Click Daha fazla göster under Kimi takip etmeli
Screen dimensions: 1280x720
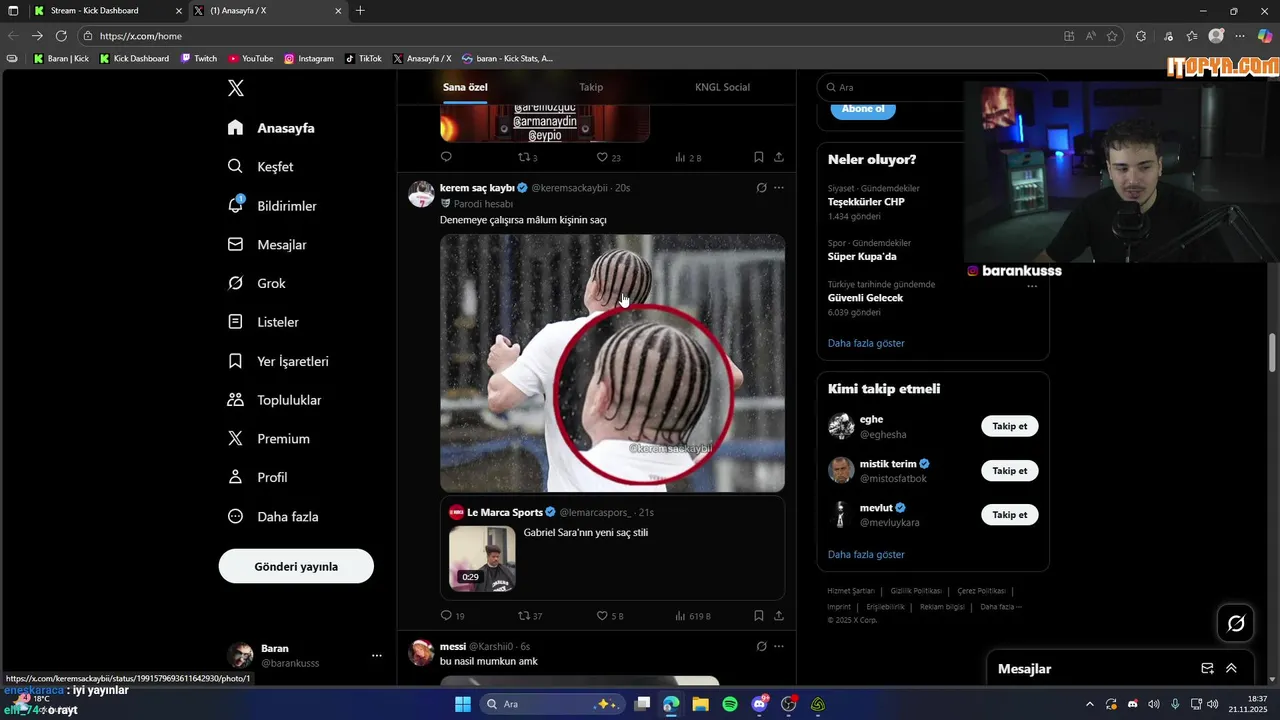click(866, 554)
